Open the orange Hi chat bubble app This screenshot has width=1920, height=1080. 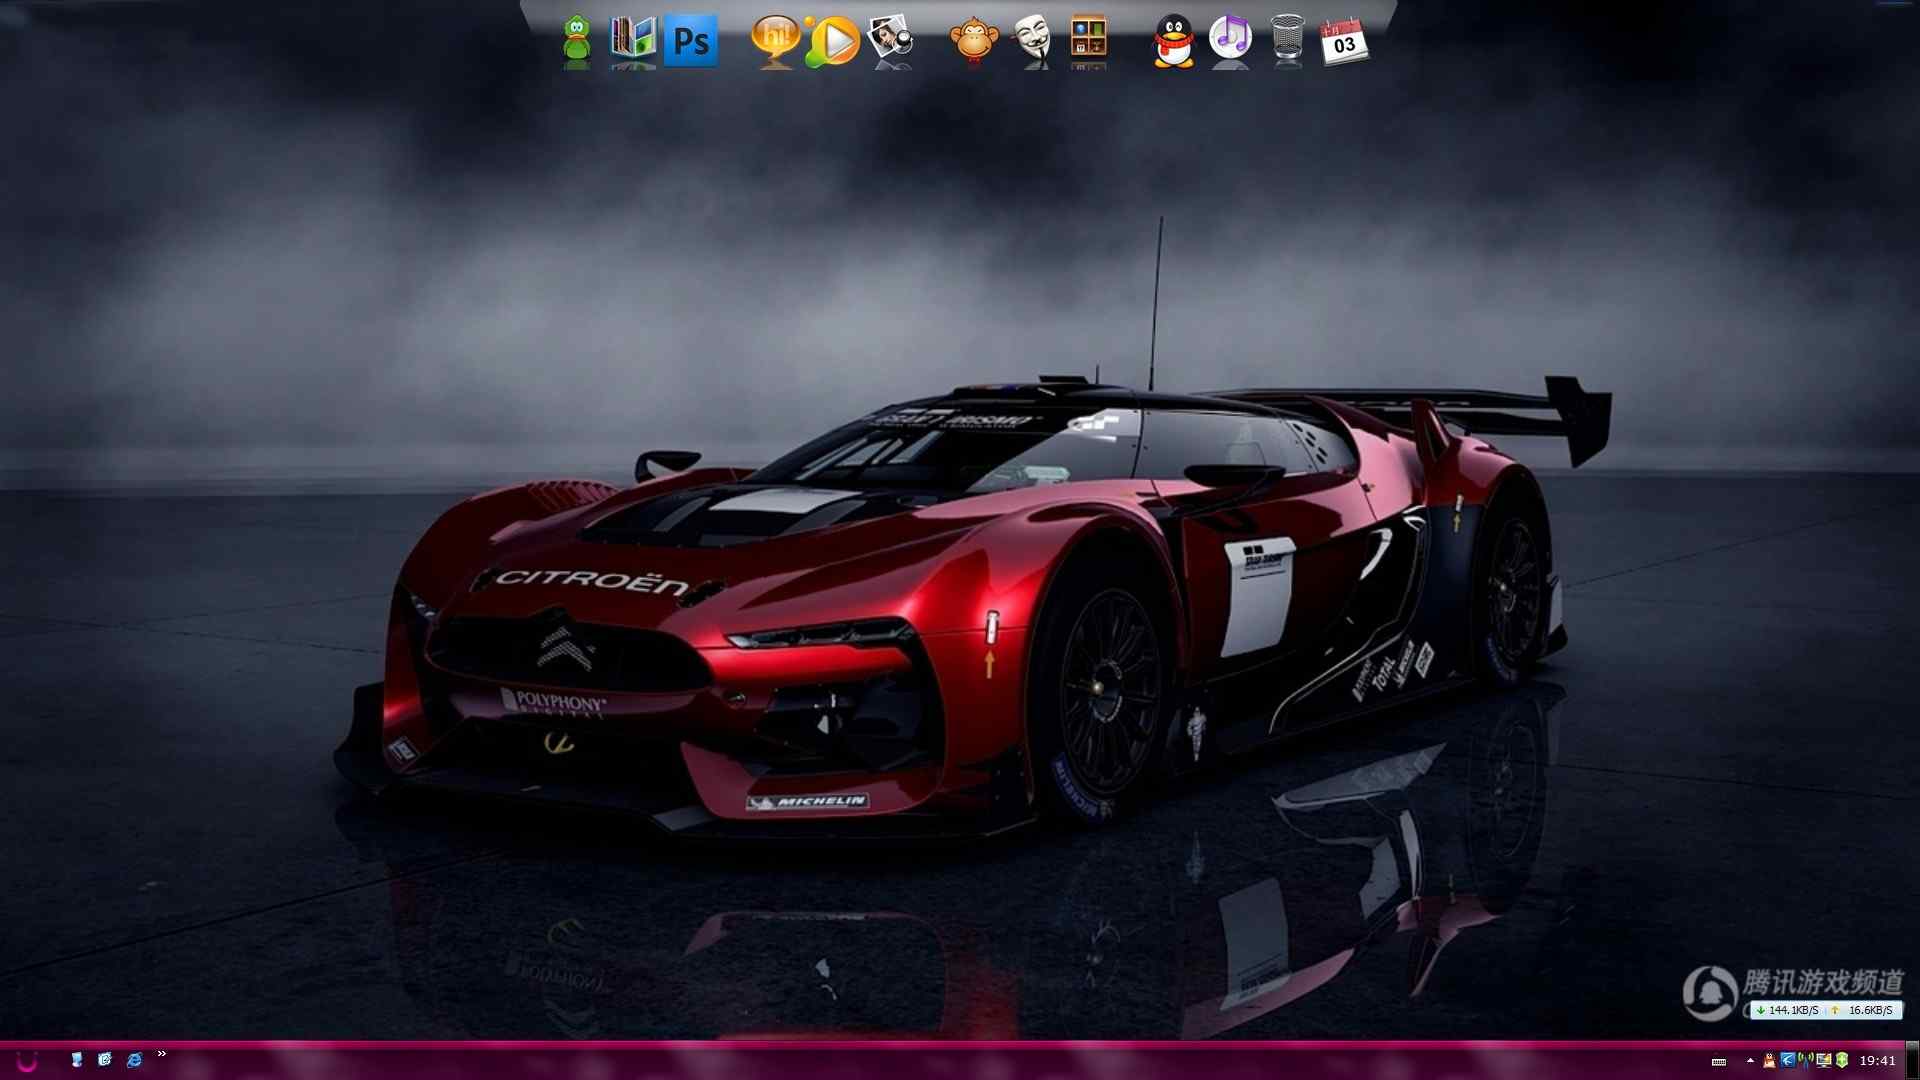pyautogui.click(x=776, y=38)
